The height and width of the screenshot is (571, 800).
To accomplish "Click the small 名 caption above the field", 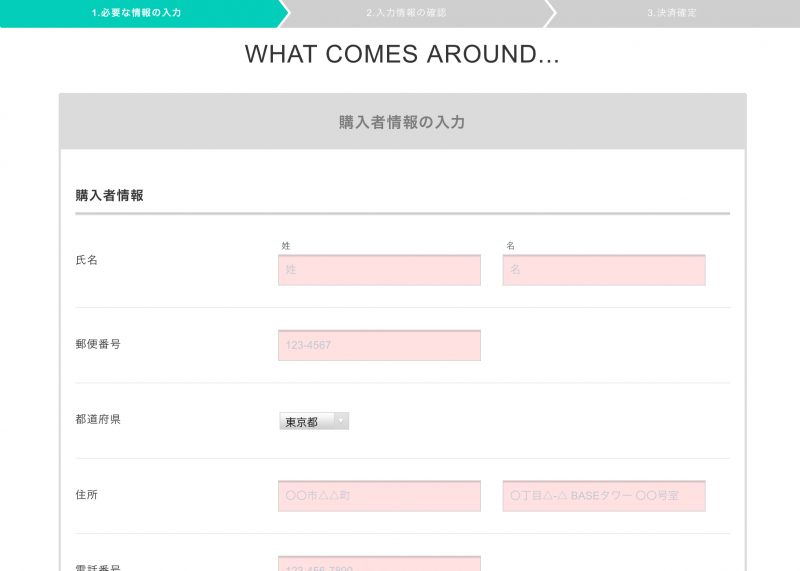I will pyautogui.click(x=510, y=245).
